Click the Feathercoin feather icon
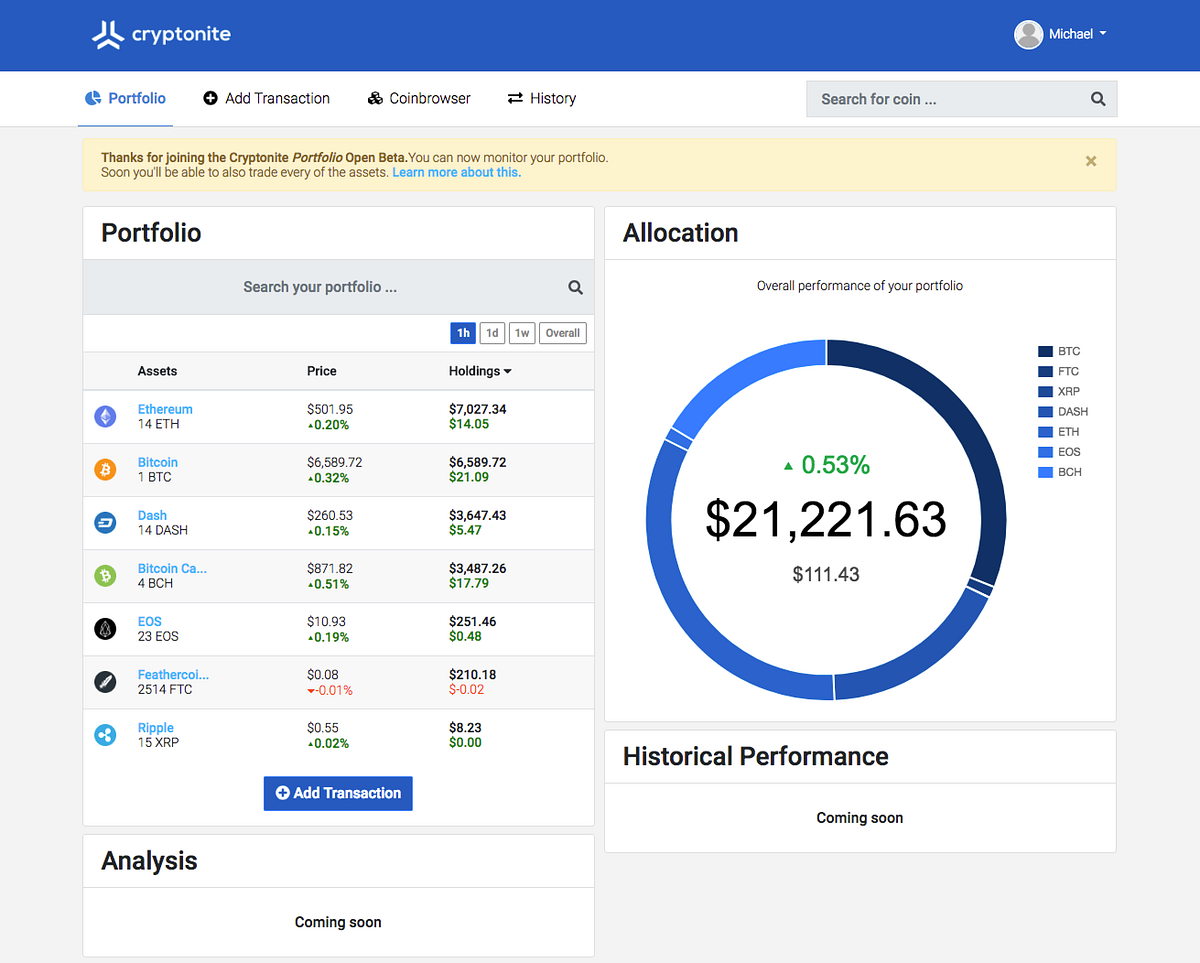Viewport: 1200px width, 963px height. [x=105, y=682]
